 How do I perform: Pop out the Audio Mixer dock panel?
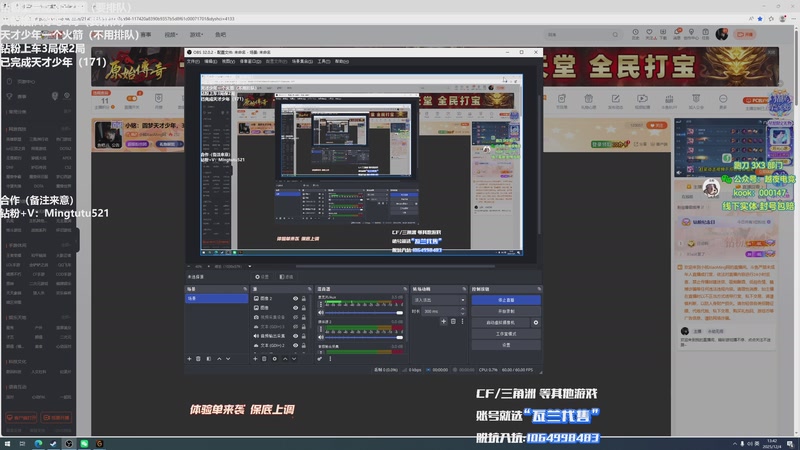[405, 289]
